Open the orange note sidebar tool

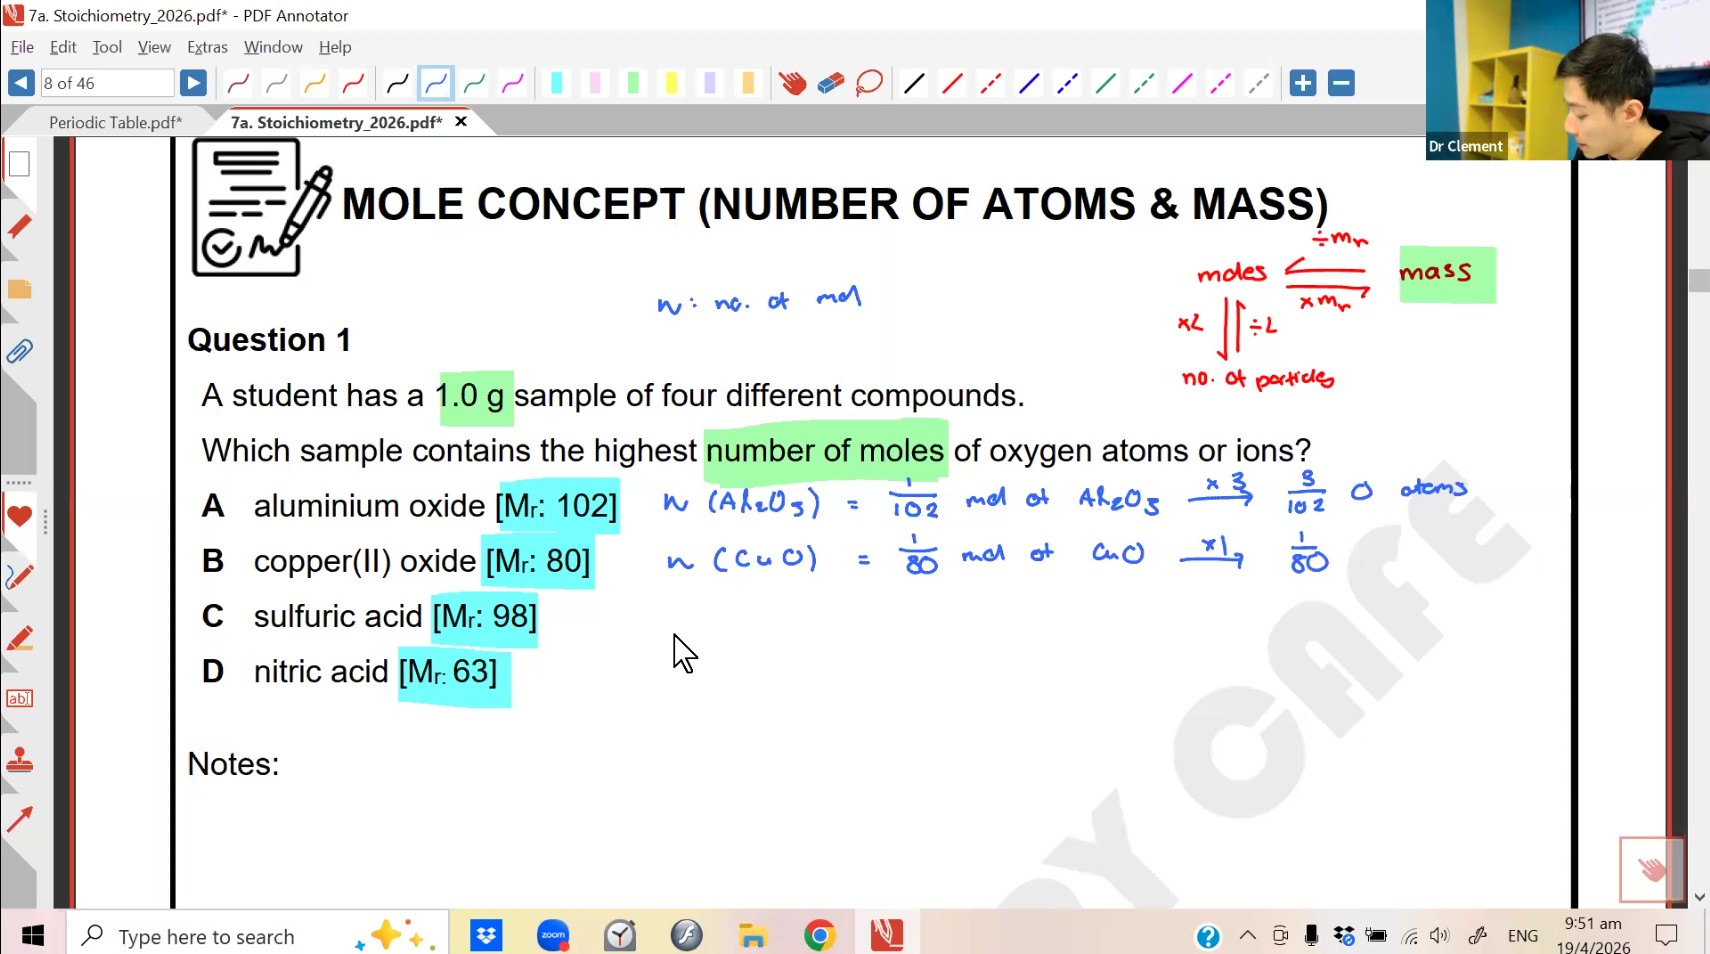(x=19, y=289)
